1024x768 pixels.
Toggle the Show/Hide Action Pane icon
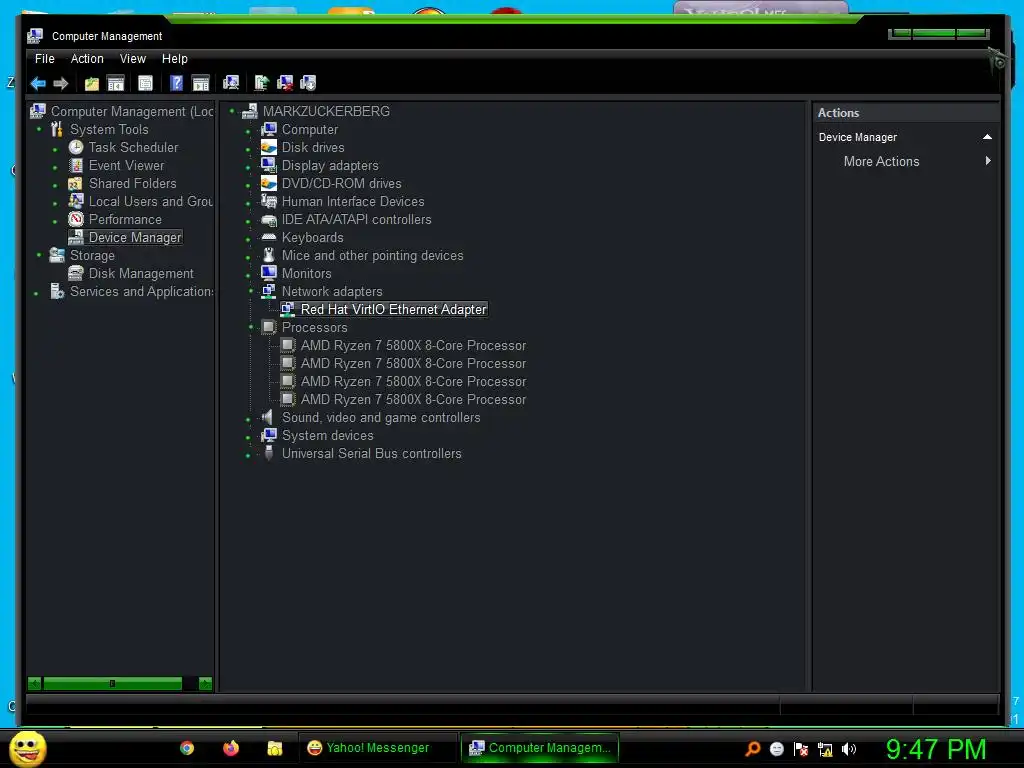point(200,83)
